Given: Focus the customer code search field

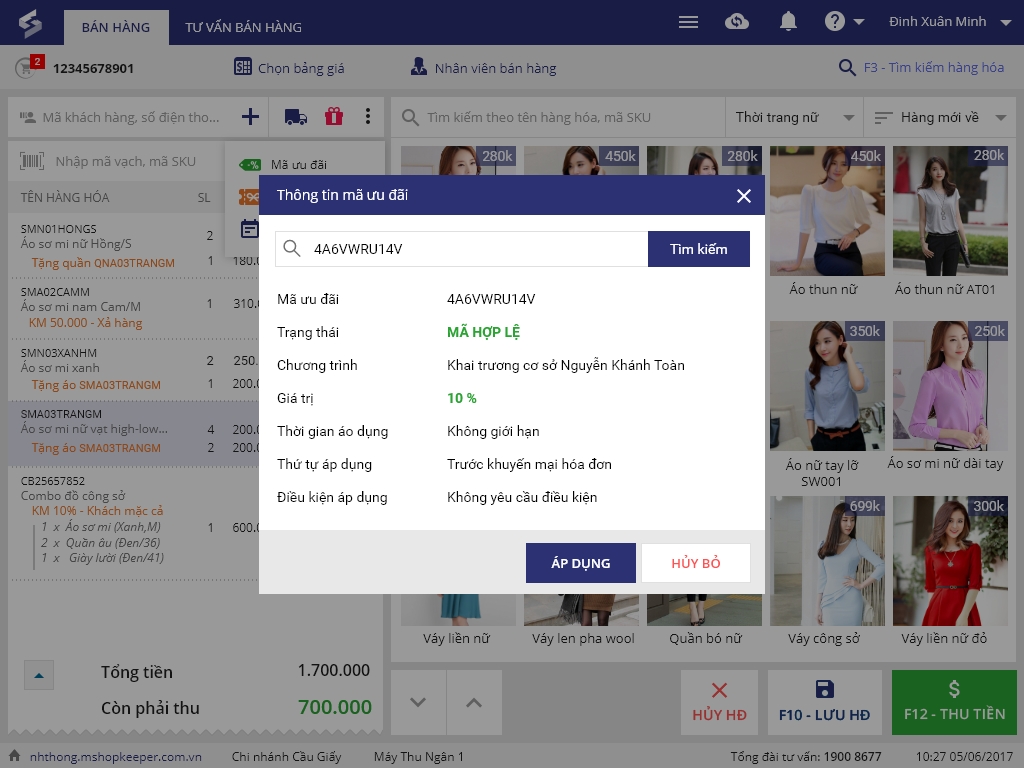Looking at the screenshot, I should point(131,118).
